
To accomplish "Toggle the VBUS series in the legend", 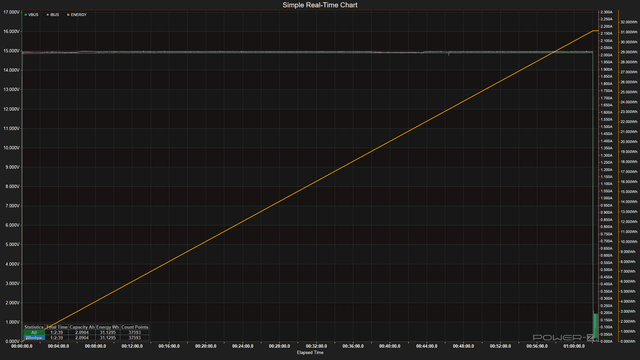I will point(31,15).
